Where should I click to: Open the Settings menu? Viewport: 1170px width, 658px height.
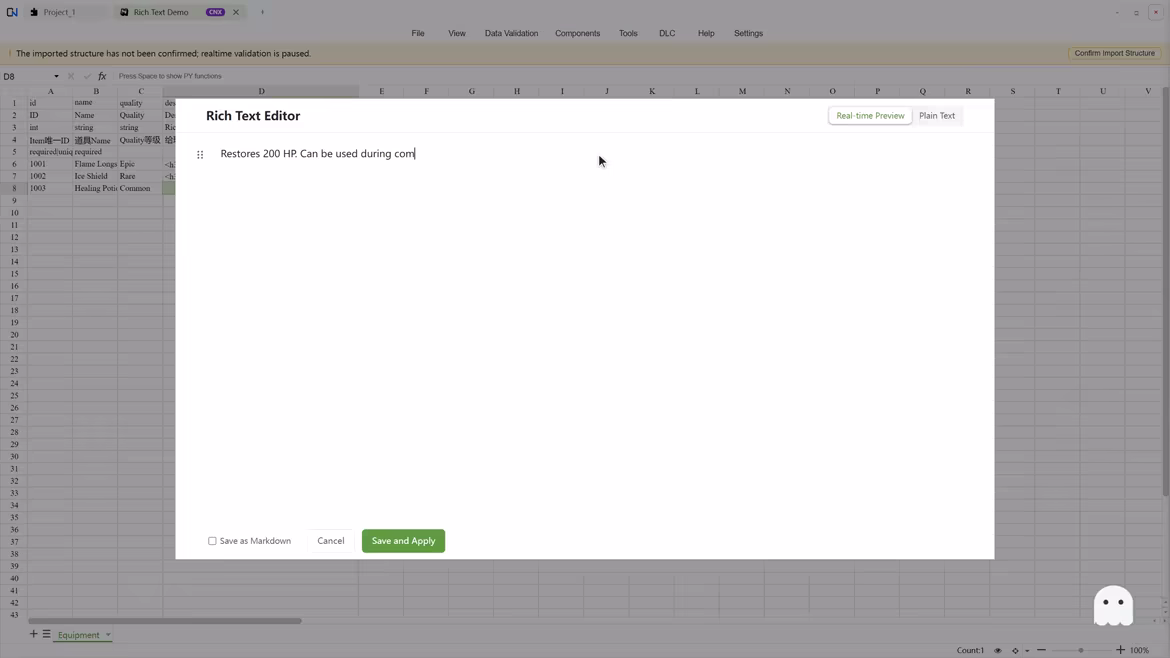point(748,34)
